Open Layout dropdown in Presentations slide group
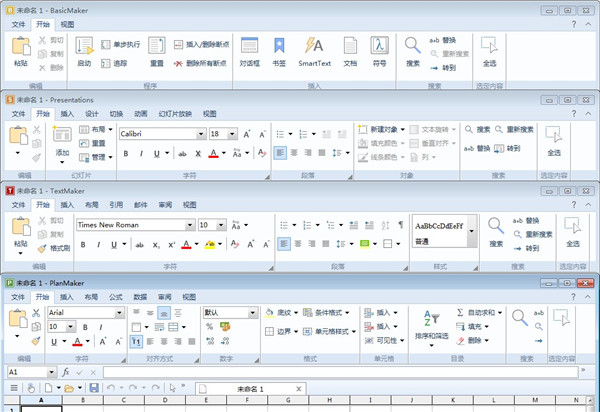Image resolution: width=600 pixels, height=412 pixels. (x=96, y=130)
